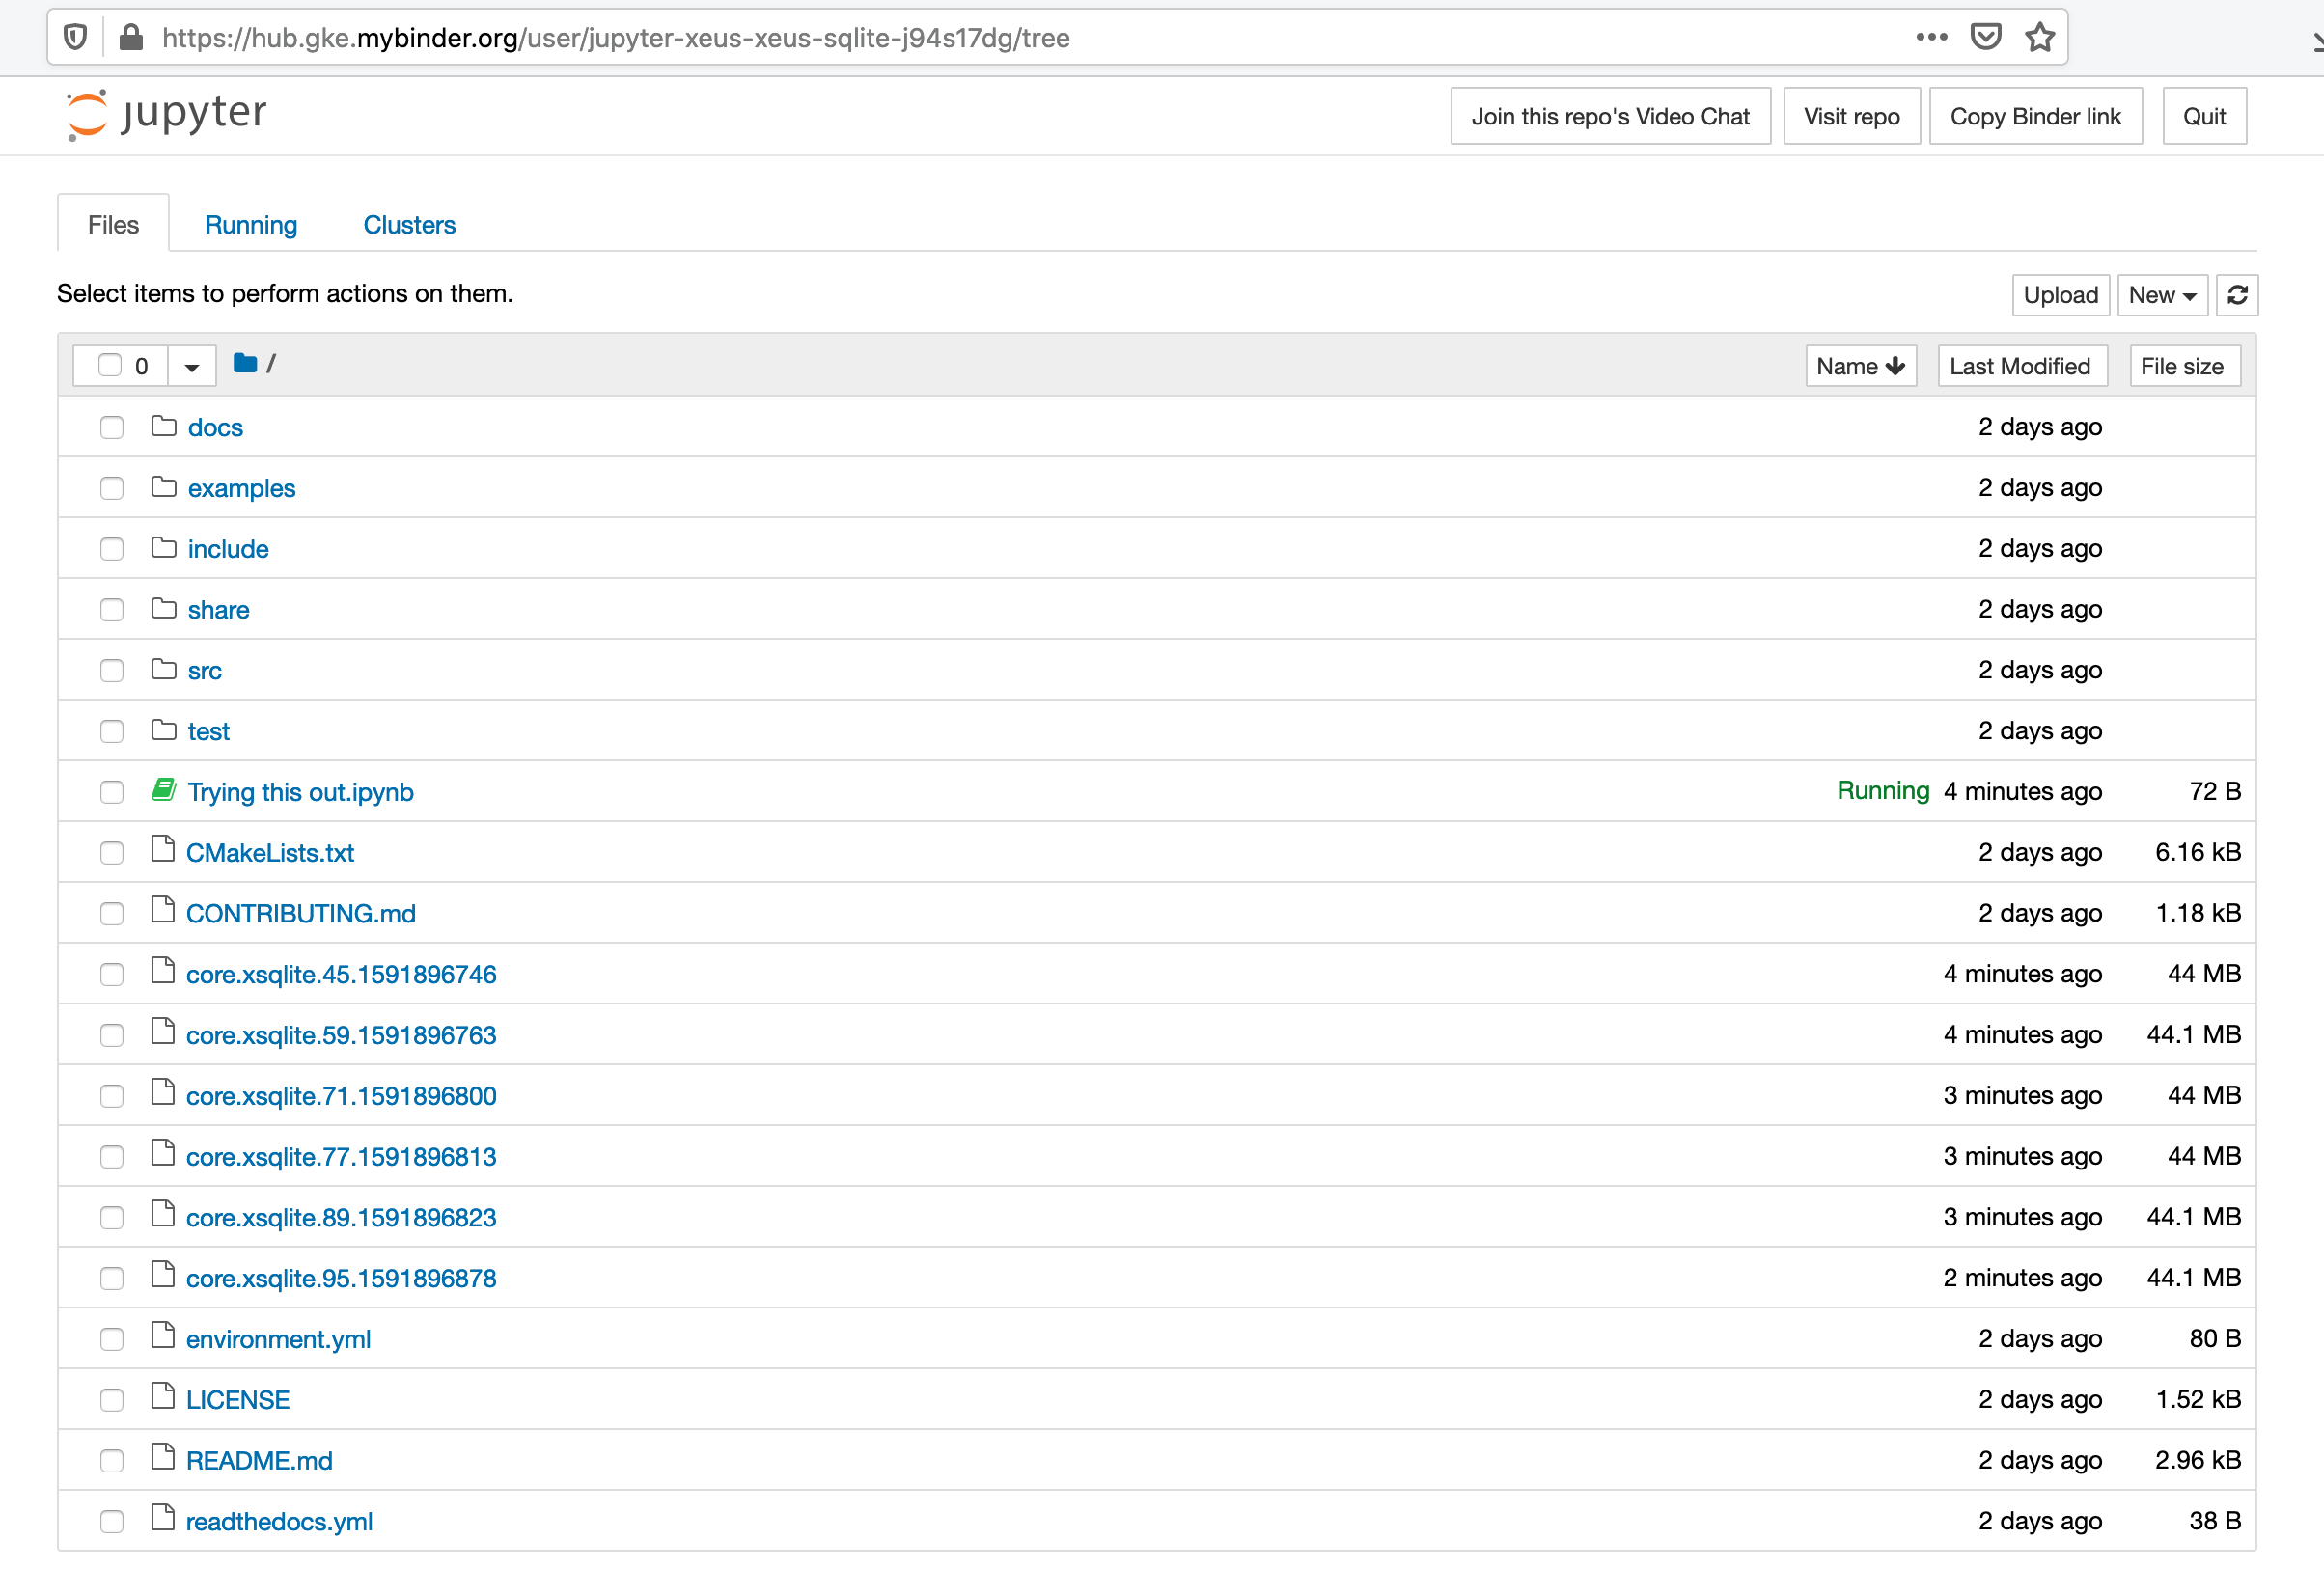Click the shield icon in the address bar
The height and width of the screenshot is (1596, 2324).
75,37
